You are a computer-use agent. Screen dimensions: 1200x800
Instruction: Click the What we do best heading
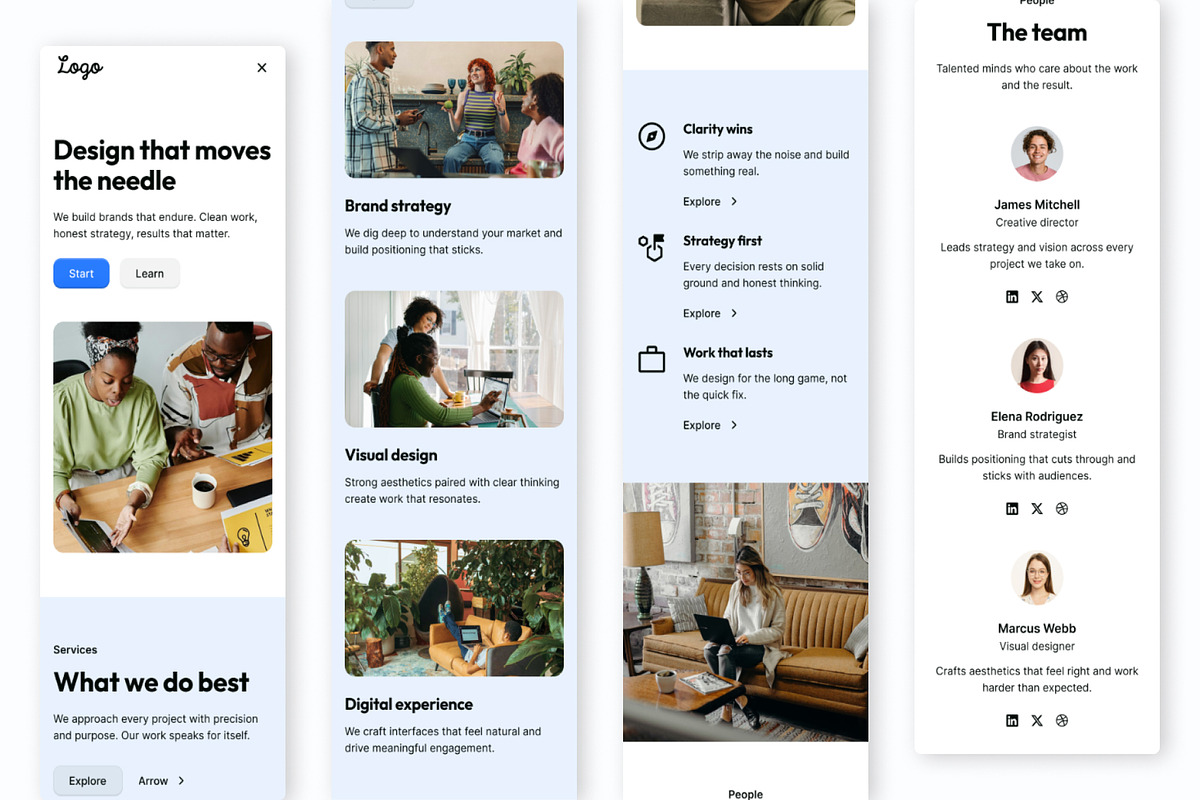pyautogui.click(x=151, y=683)
